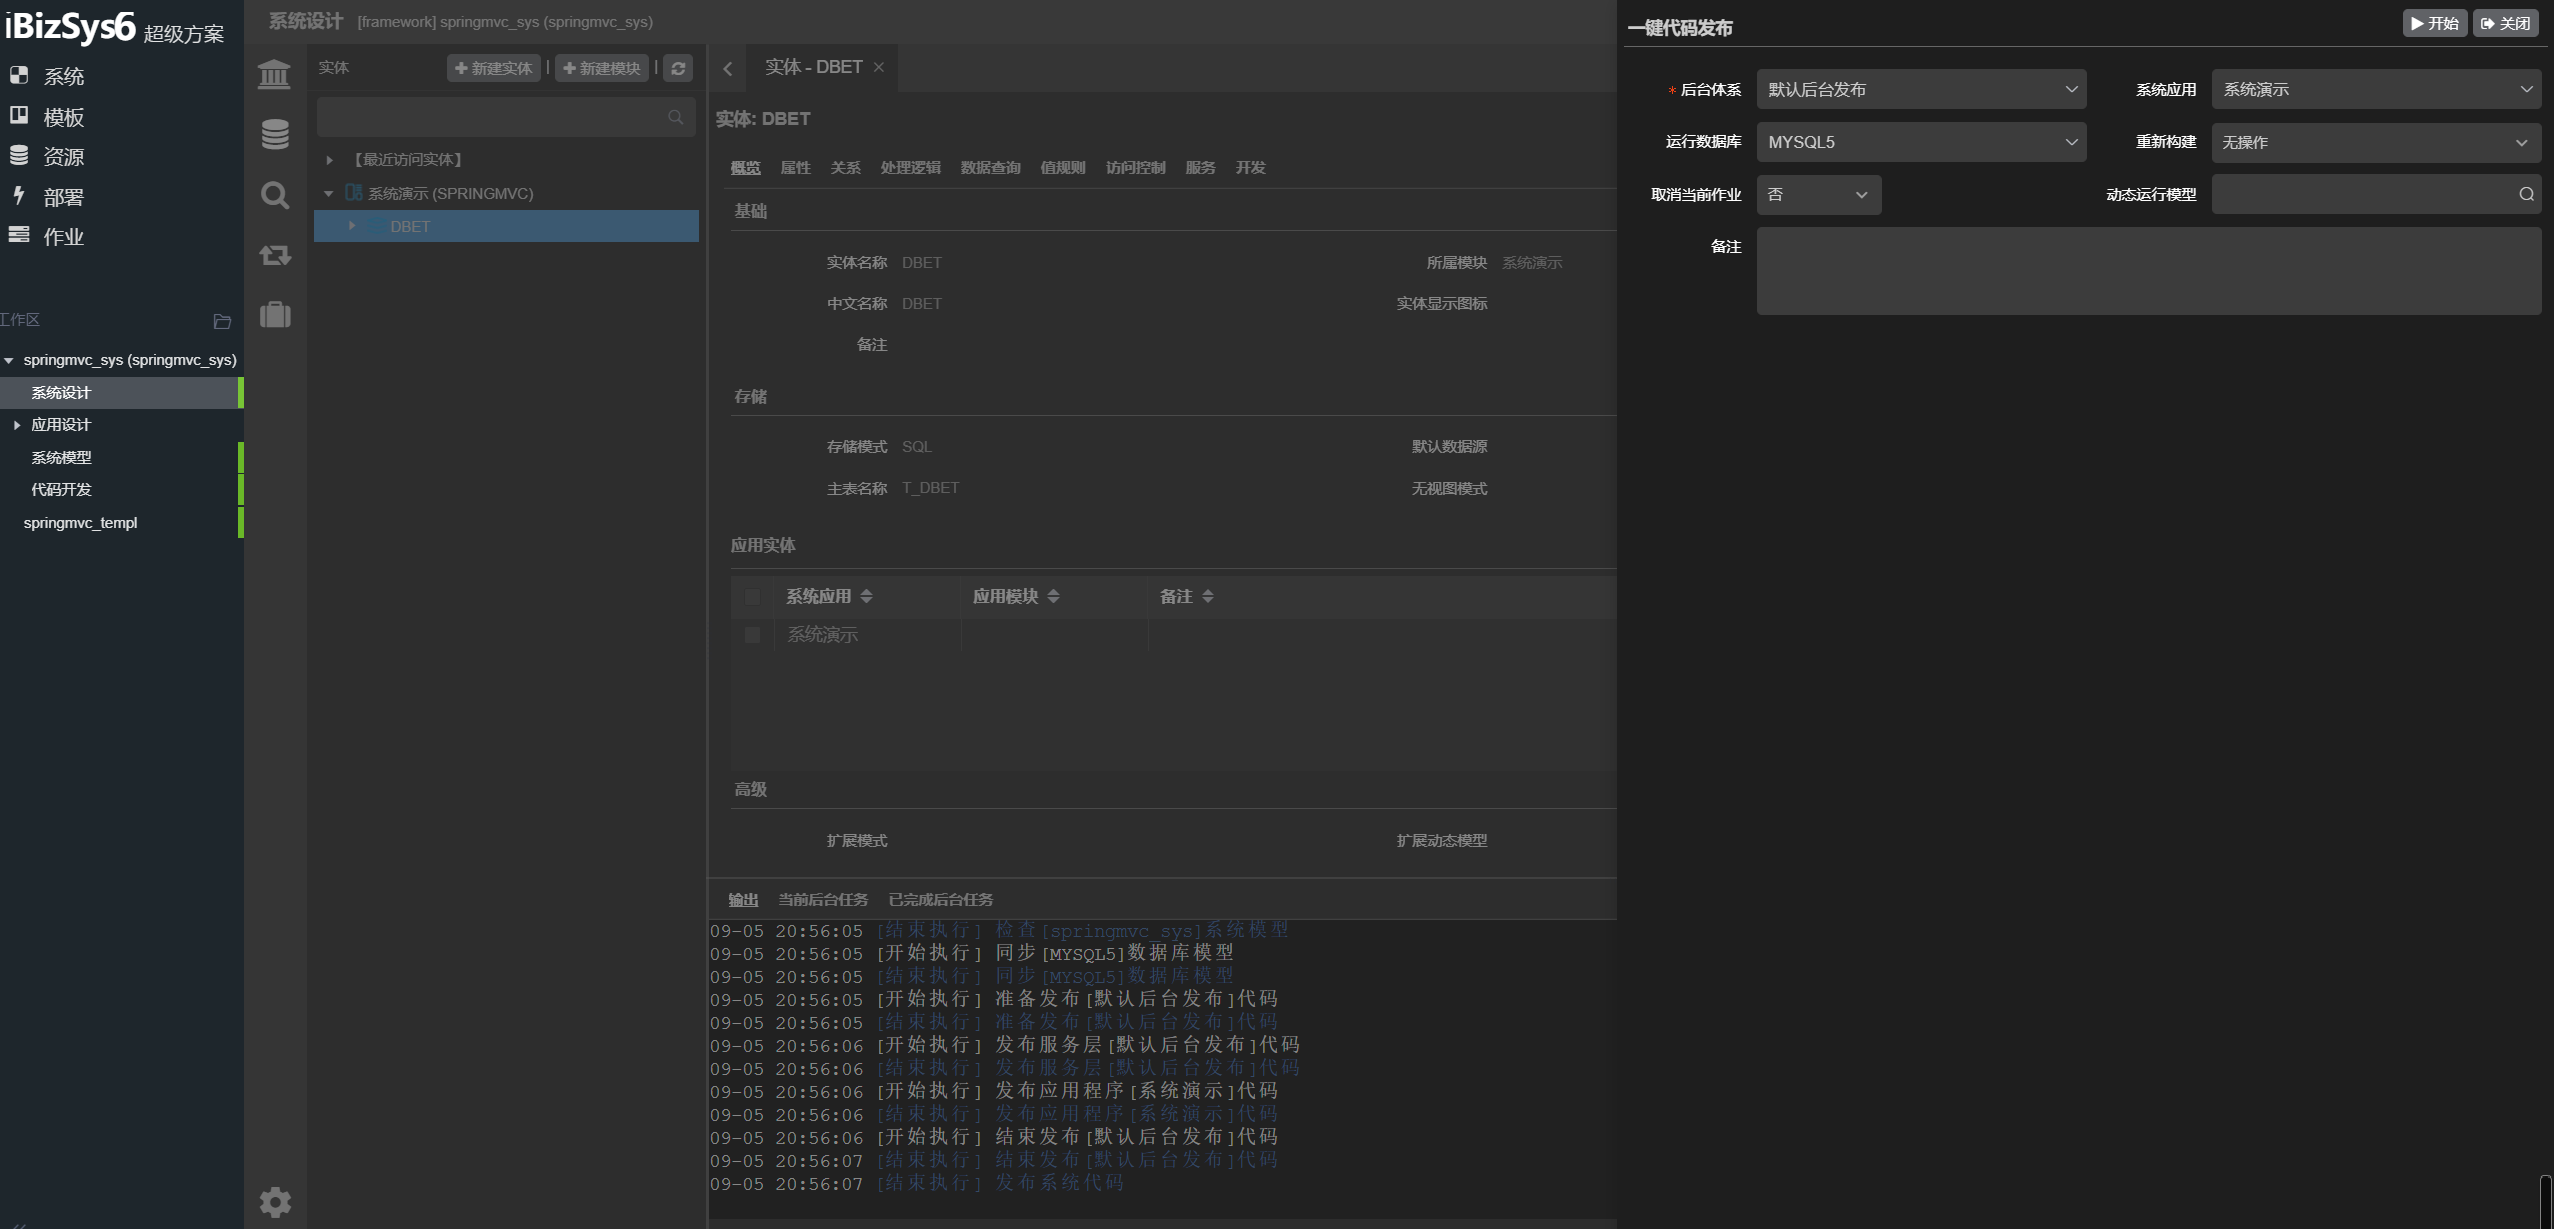Image resolution: width=2554 pixels, height=1229 pixels.
Task: Open the 输出 tab
Action: tap(743, 900)
